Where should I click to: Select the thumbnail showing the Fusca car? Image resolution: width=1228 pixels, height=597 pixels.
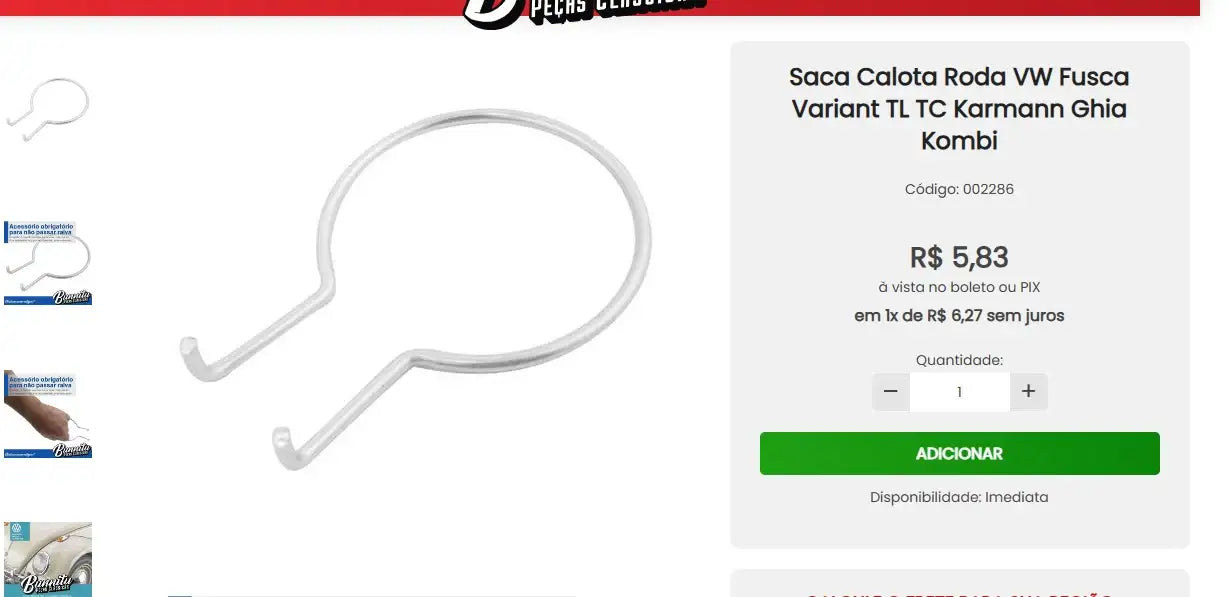coord(48,559)
